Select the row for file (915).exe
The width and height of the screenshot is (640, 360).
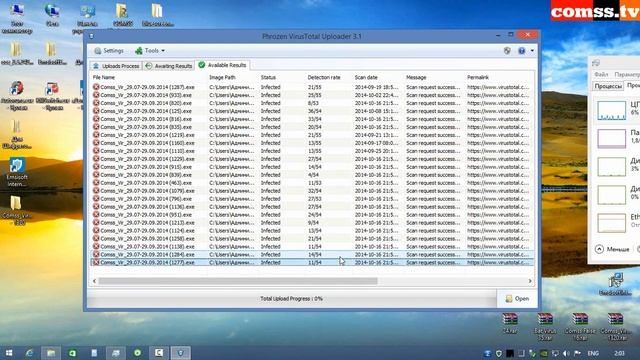[x=312, y=167]
